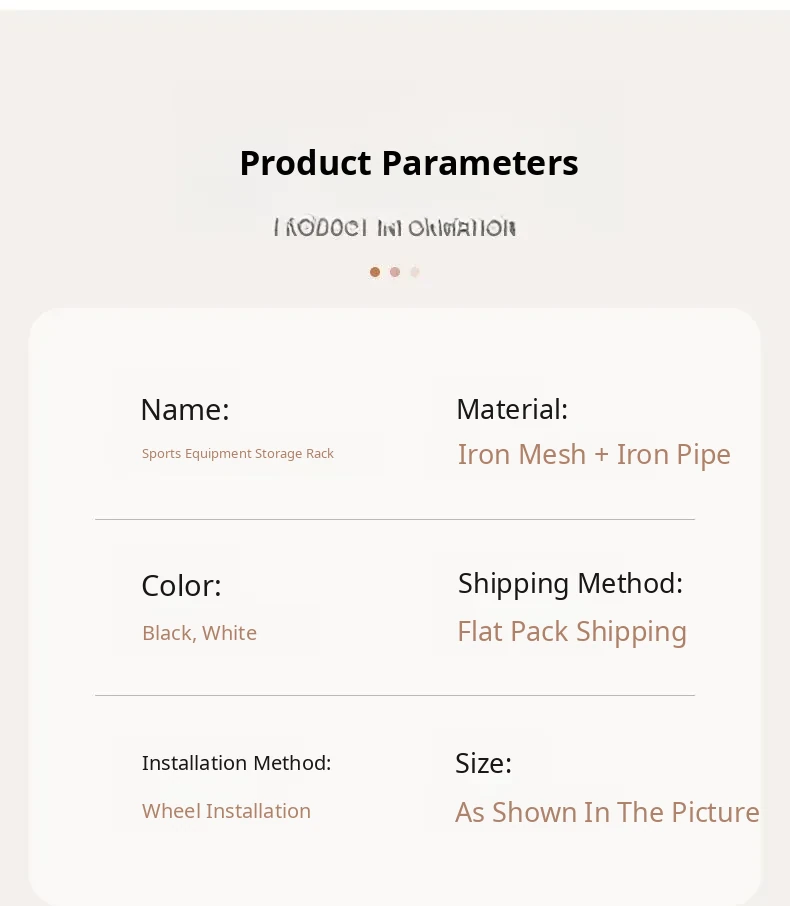This screenshot has height=906, width=790.
Task: Click the dark brown dot under the heading
Action: (375, 272)
